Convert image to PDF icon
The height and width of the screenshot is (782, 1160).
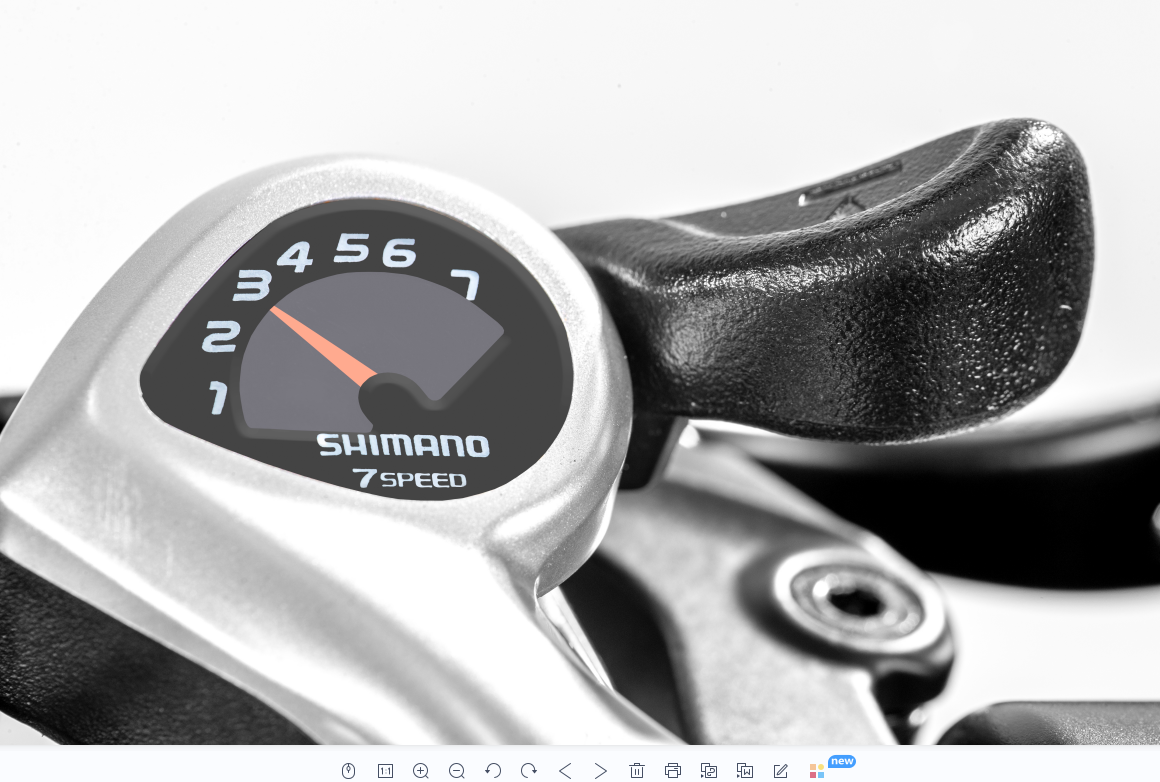coord(709,771)
